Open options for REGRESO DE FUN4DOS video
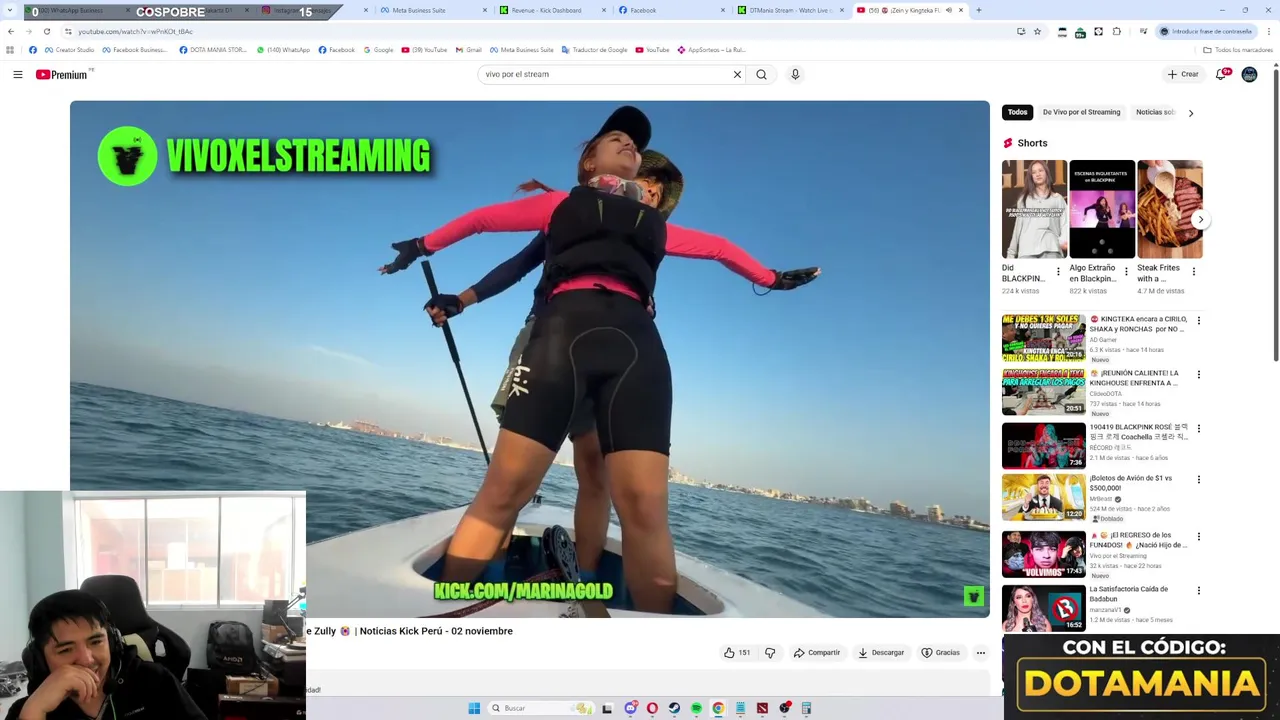This screenshot has width=1280, height=720. 1198,537
